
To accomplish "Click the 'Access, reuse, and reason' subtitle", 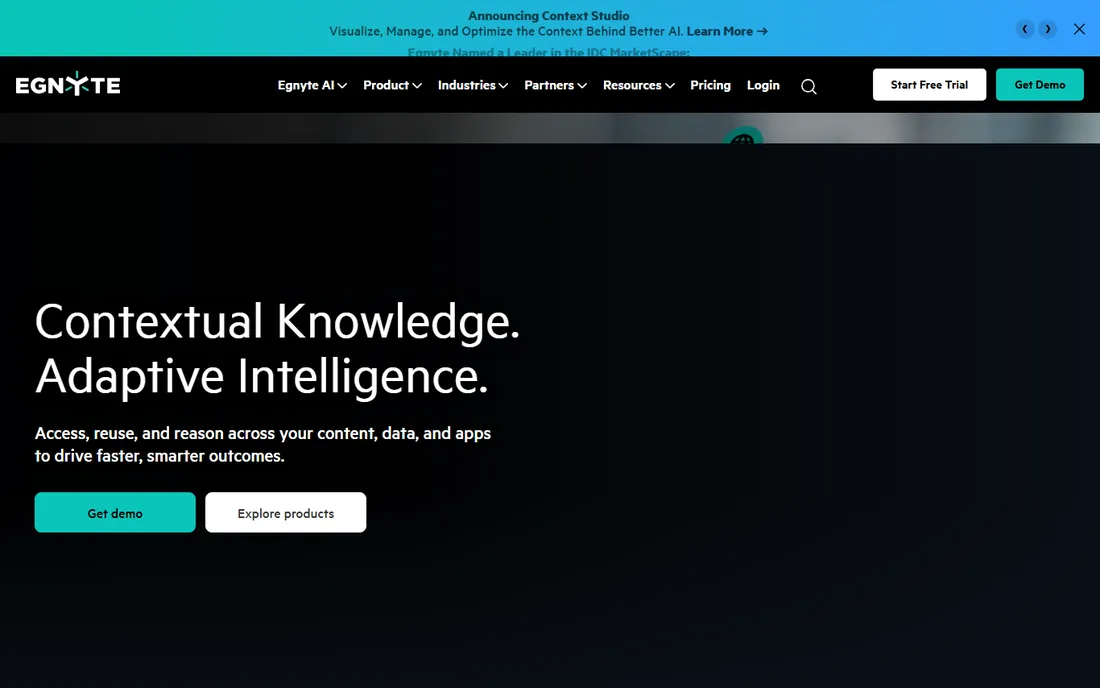I will click(x=263, y=445).
